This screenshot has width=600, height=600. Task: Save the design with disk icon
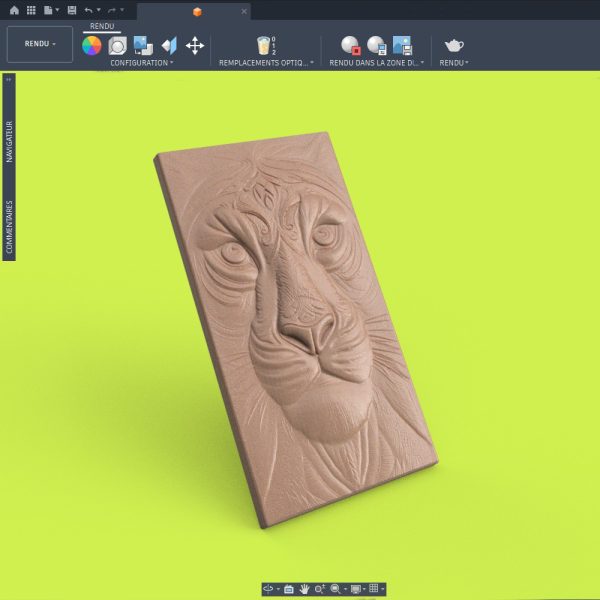pos(72,10)
